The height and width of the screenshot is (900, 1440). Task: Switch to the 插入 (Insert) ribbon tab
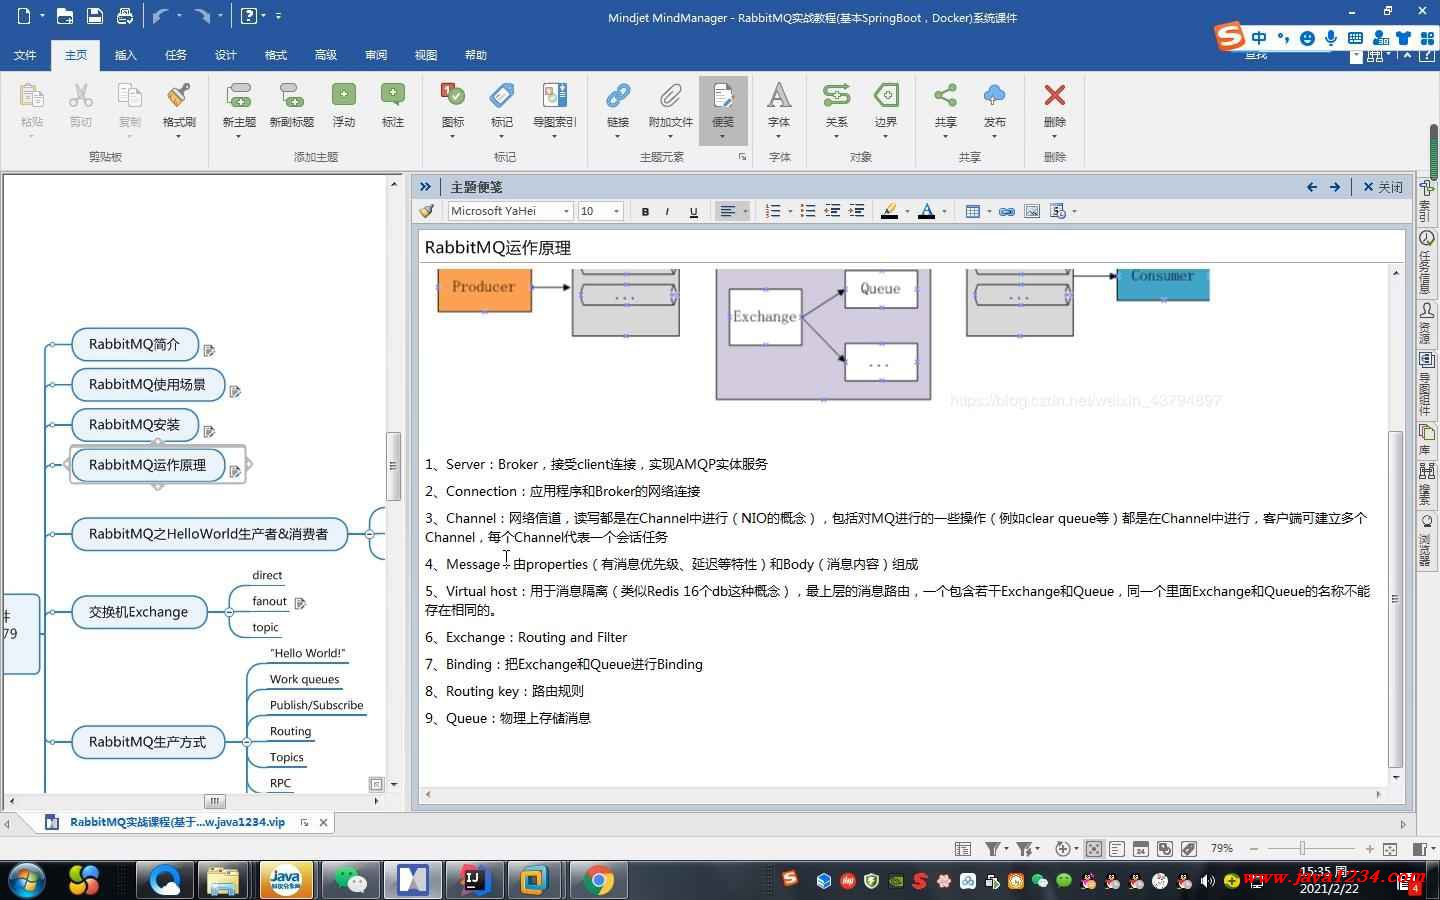(x=126, y=55)
